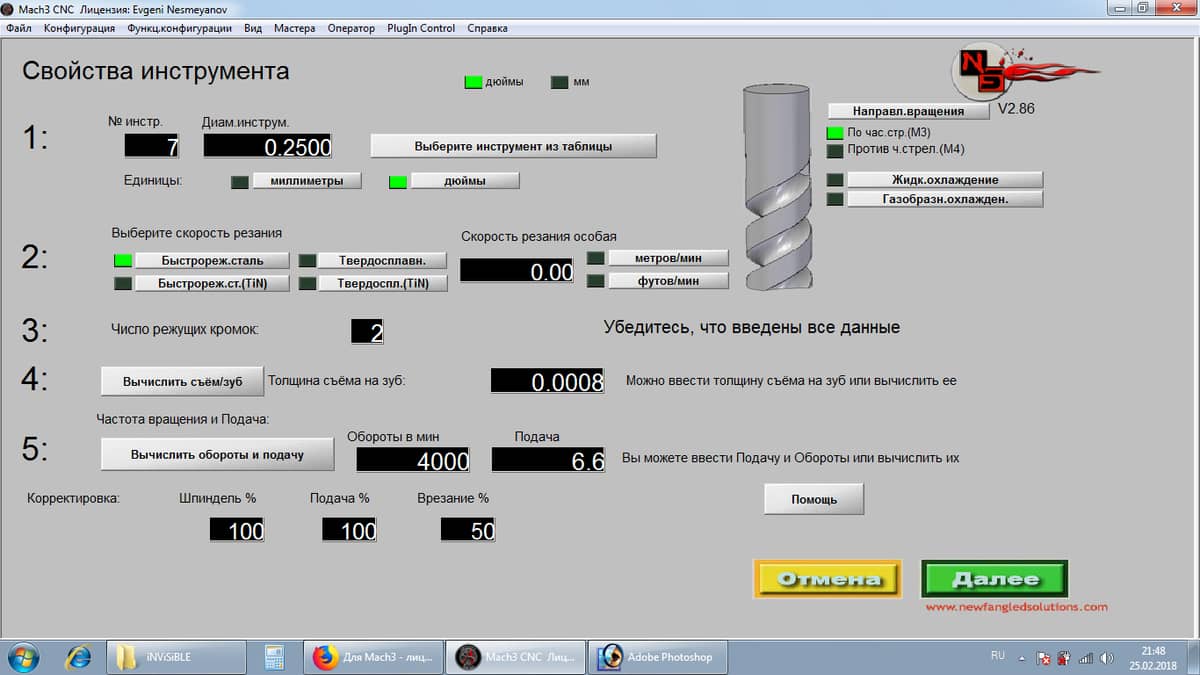The width and height of the screenshot is (1200, 675).
Task: Click the volume icon in system tray
Action: point(1106,658)
